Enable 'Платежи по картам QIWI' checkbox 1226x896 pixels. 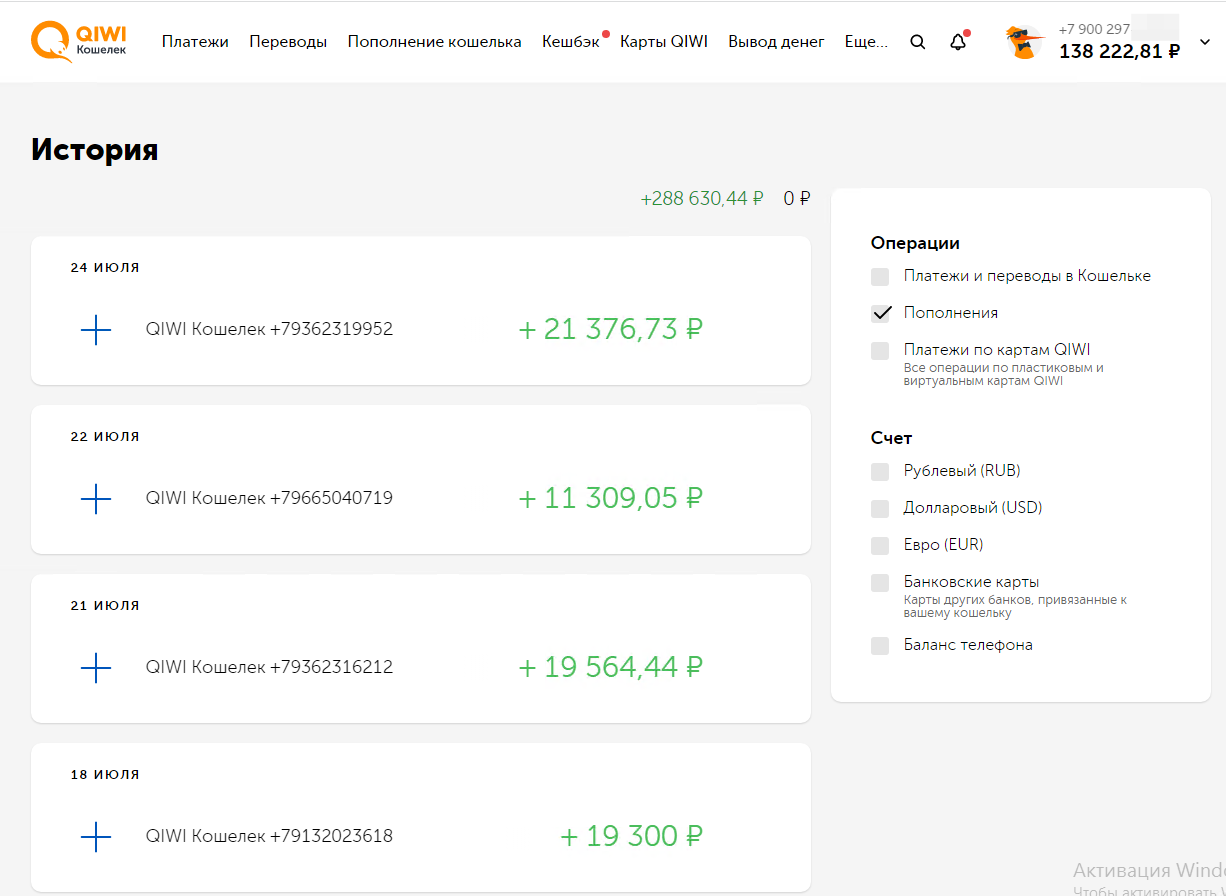click(x=880, y=351)
